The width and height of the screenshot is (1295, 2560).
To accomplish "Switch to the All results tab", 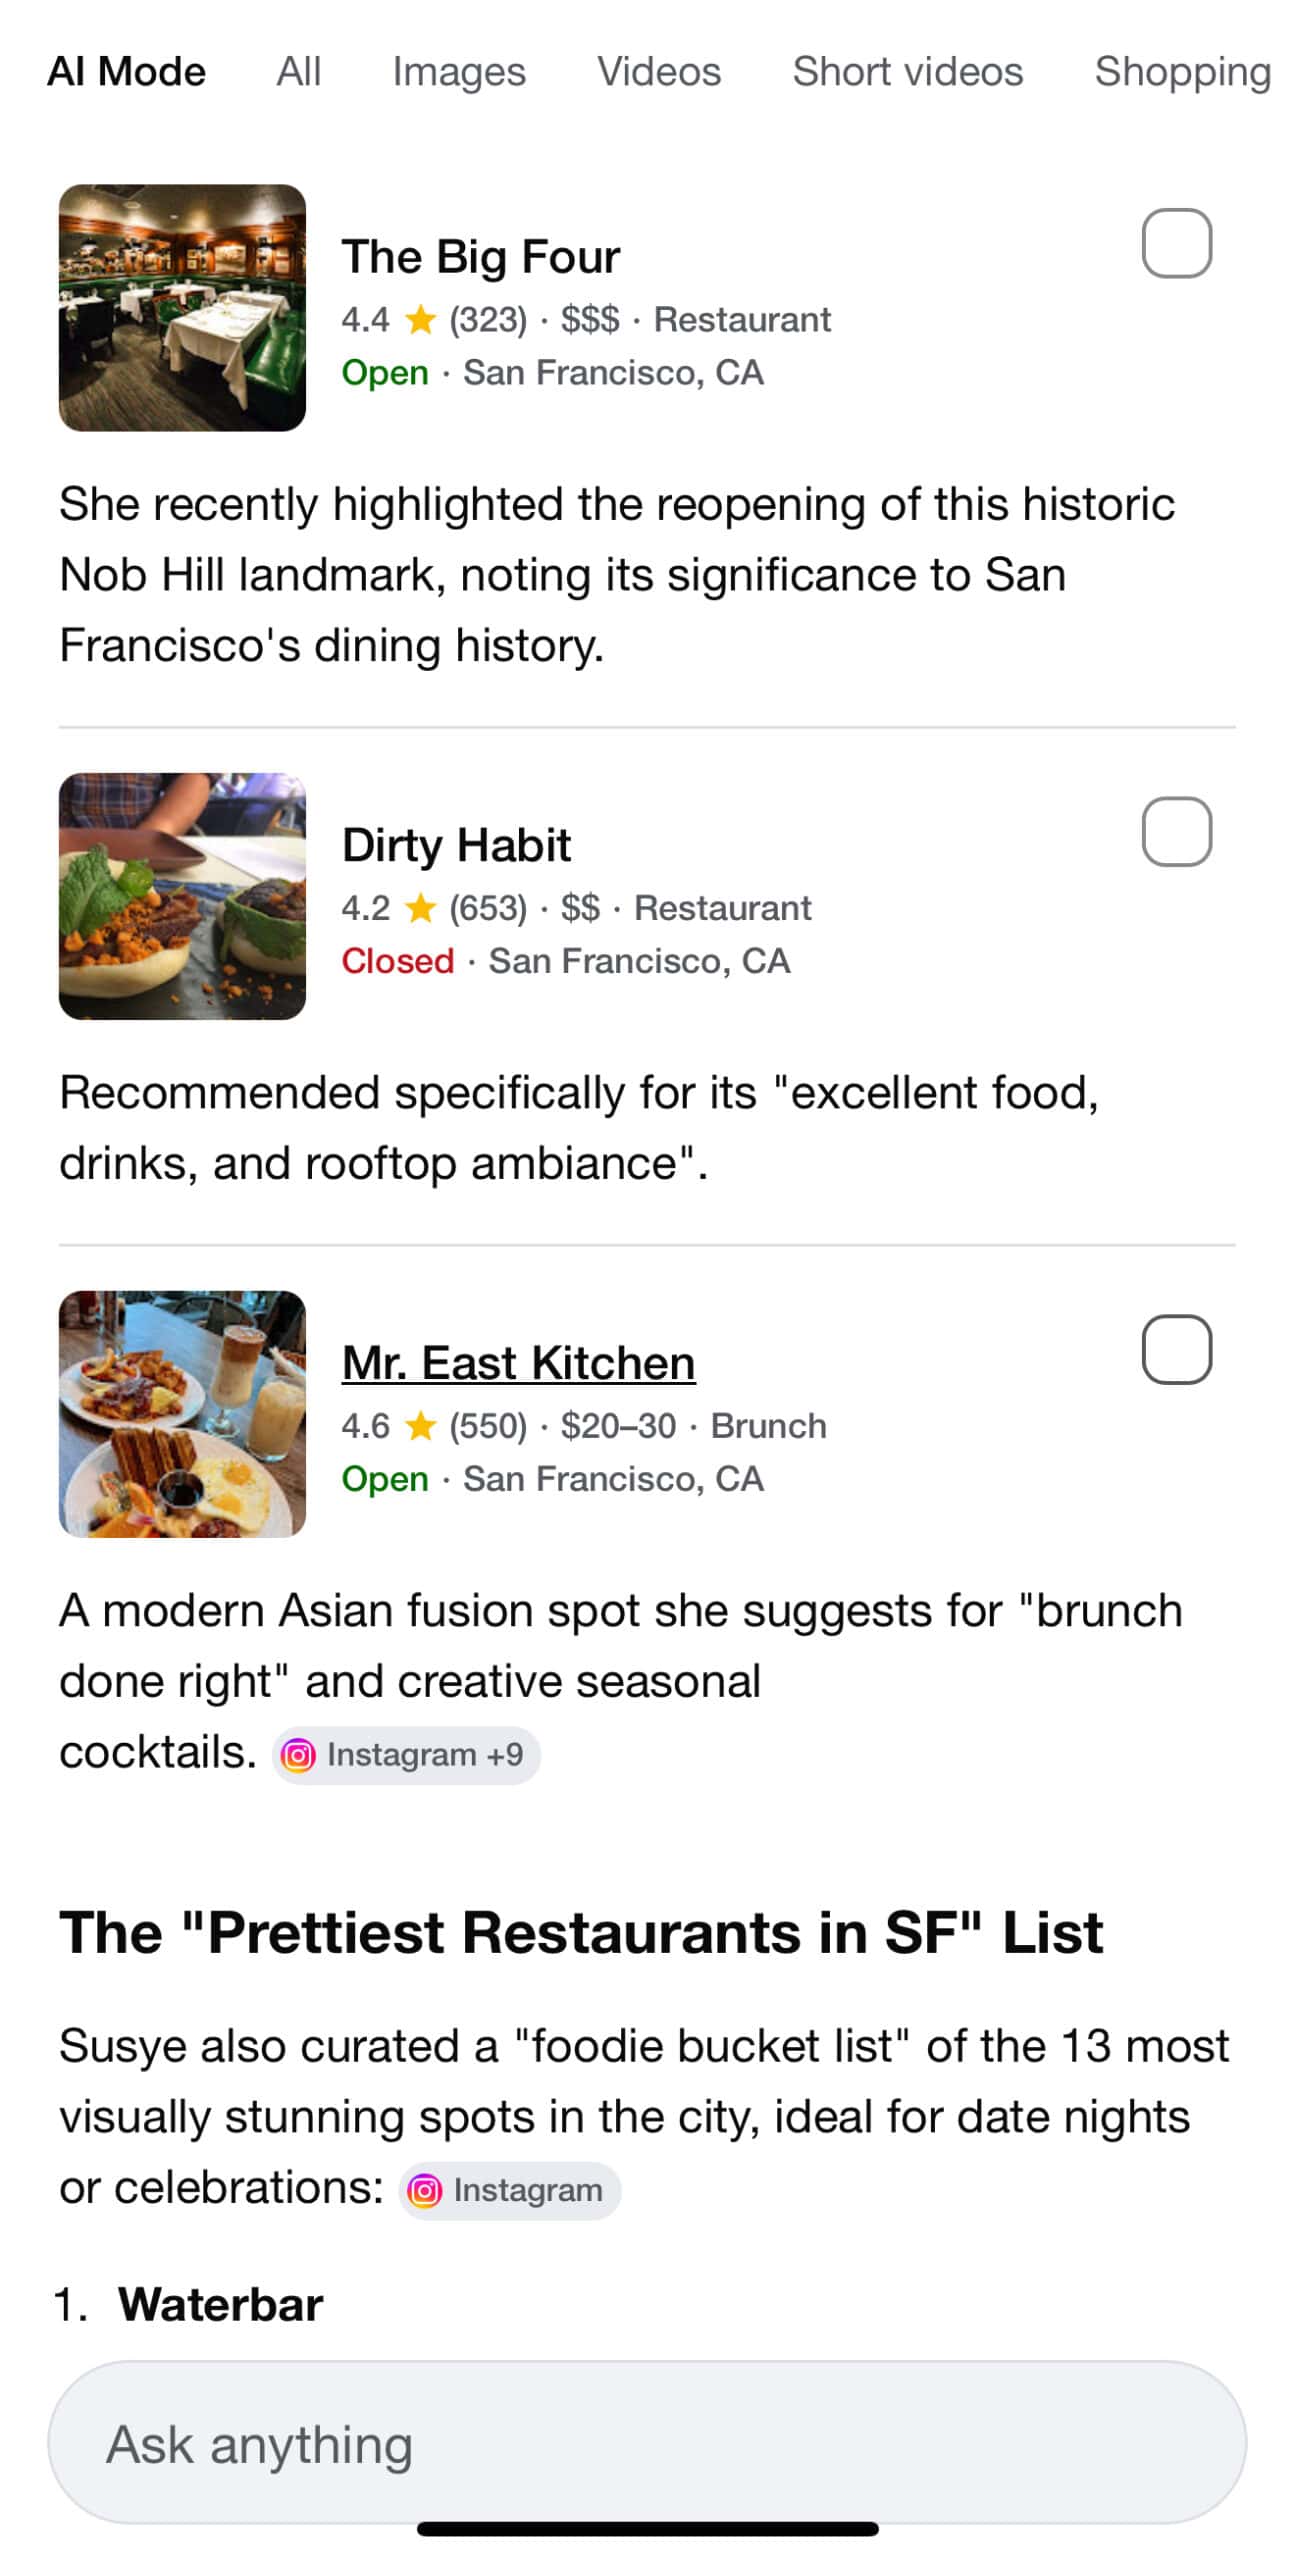I will click(x=298, y=72).
